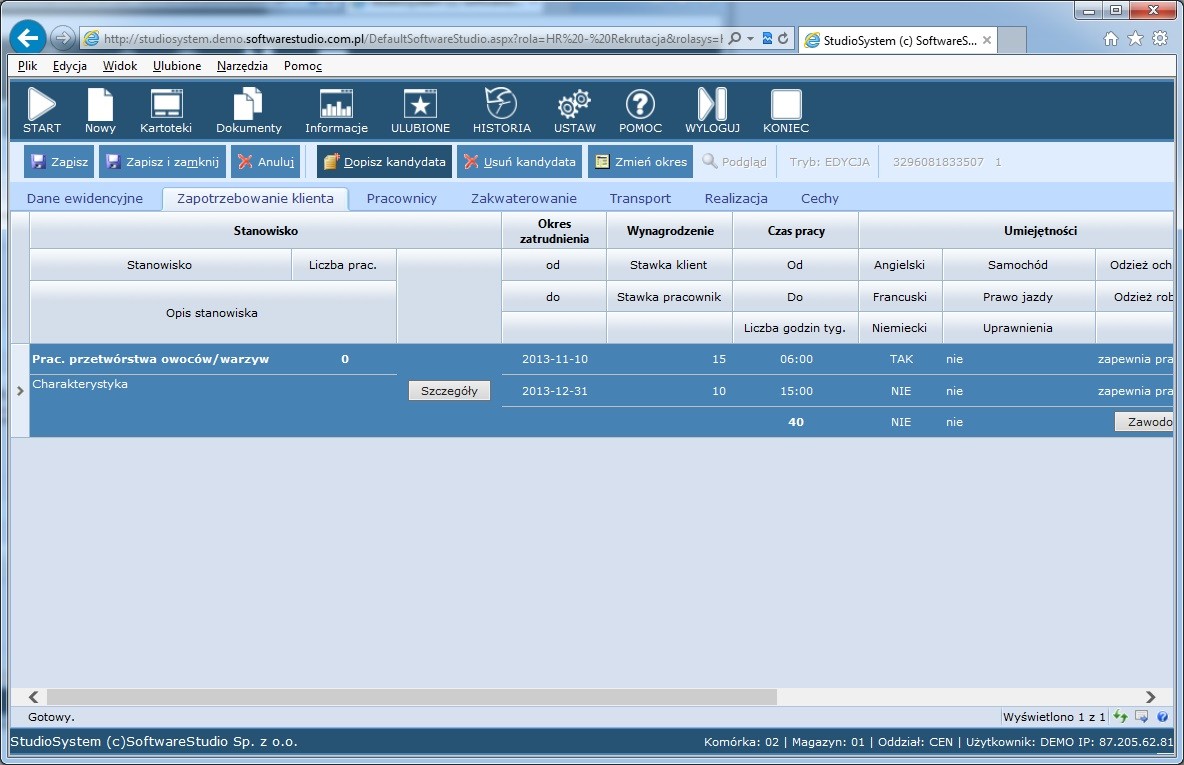This screenshot has height=765, width=1184.
Task: Close the StudioSystem browser tab
Action: click(x=987, y=40)
